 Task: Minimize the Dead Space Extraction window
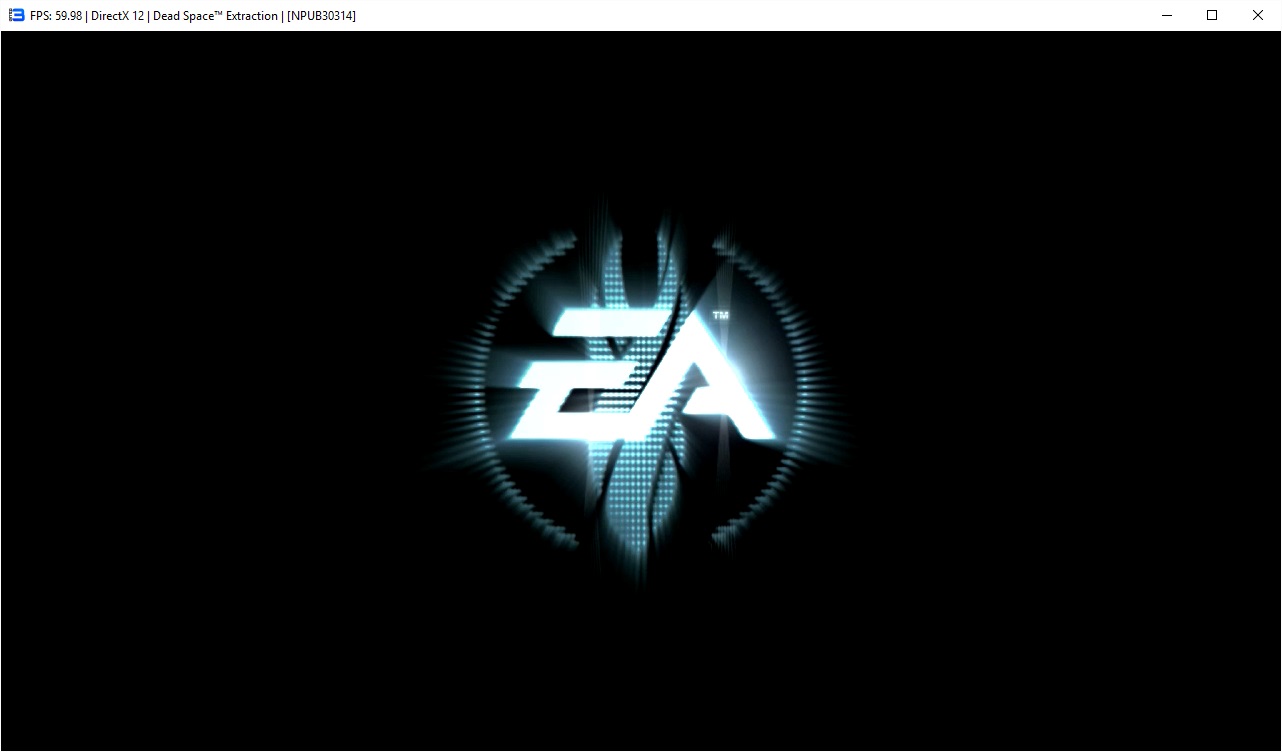1166,15
